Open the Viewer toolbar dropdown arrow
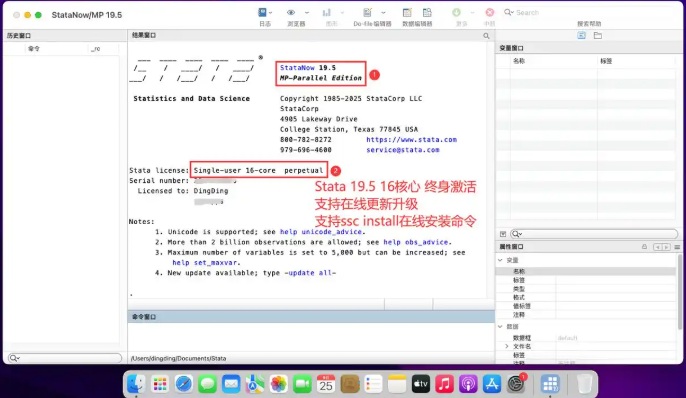The image size is (686, 398). [307, 13]
